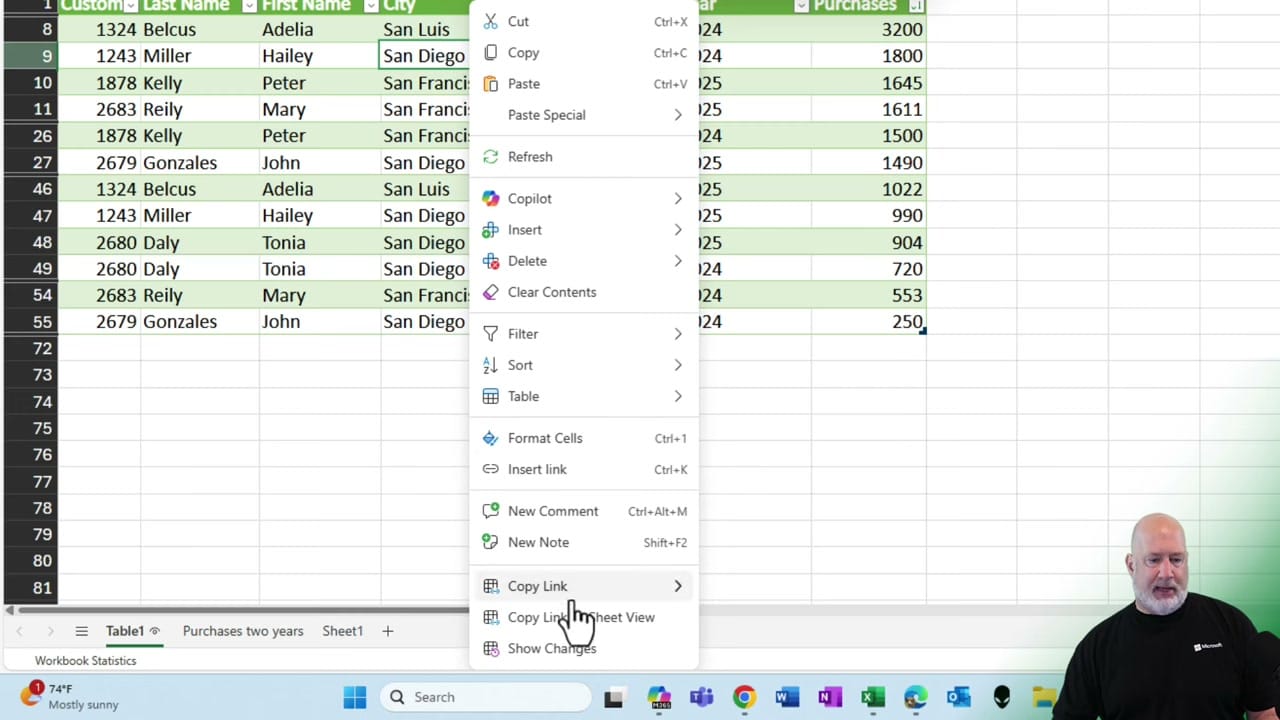Click the Copy icon in the context menu

[489, 52]
